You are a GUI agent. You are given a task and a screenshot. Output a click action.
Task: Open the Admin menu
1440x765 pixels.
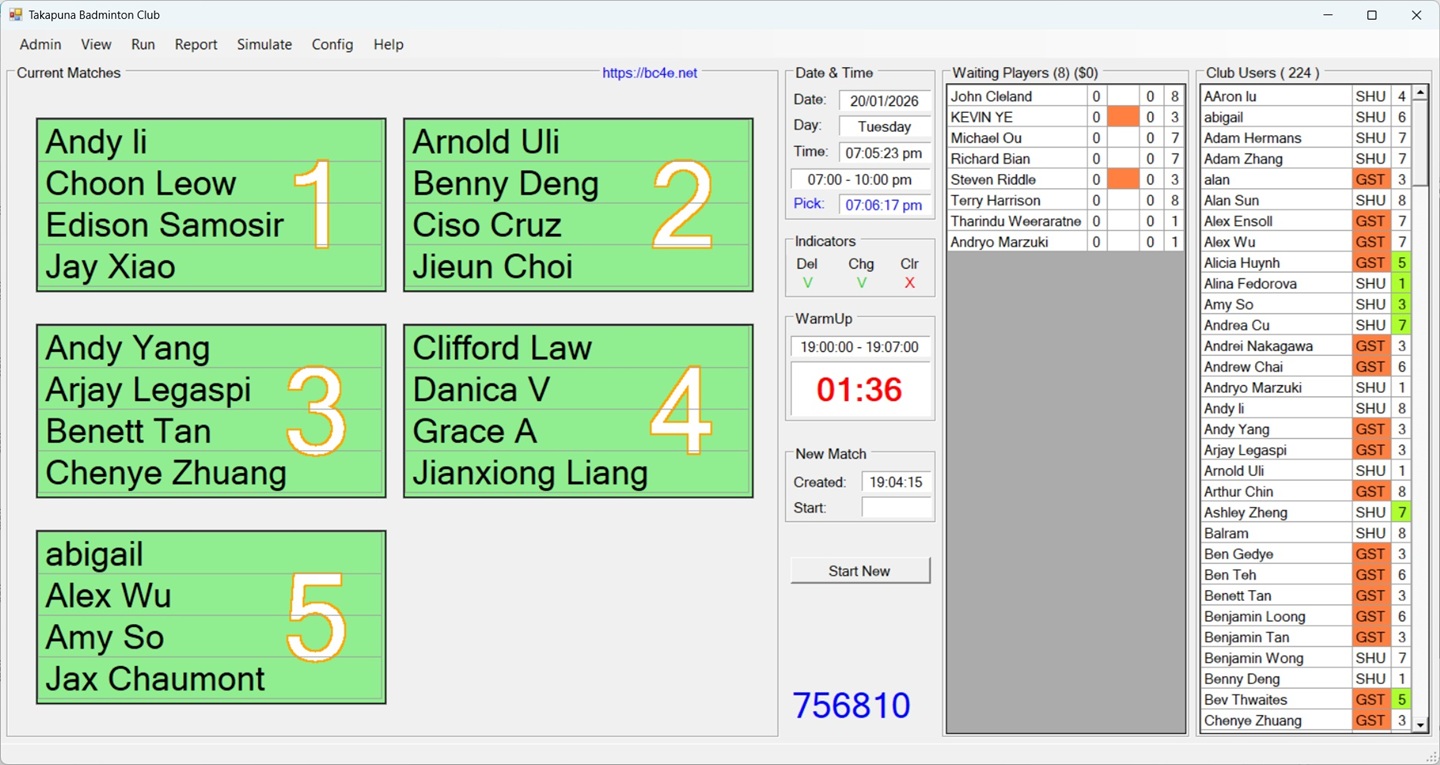coord(40,44)
